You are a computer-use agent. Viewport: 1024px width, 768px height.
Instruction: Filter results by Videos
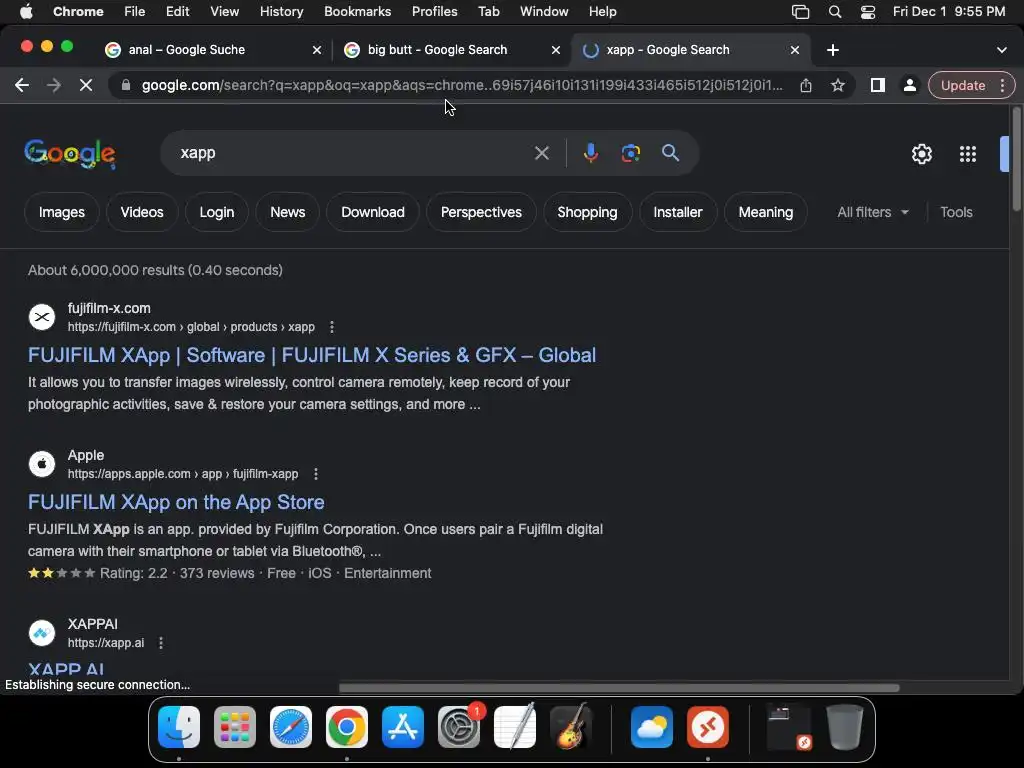coord(142,213)
